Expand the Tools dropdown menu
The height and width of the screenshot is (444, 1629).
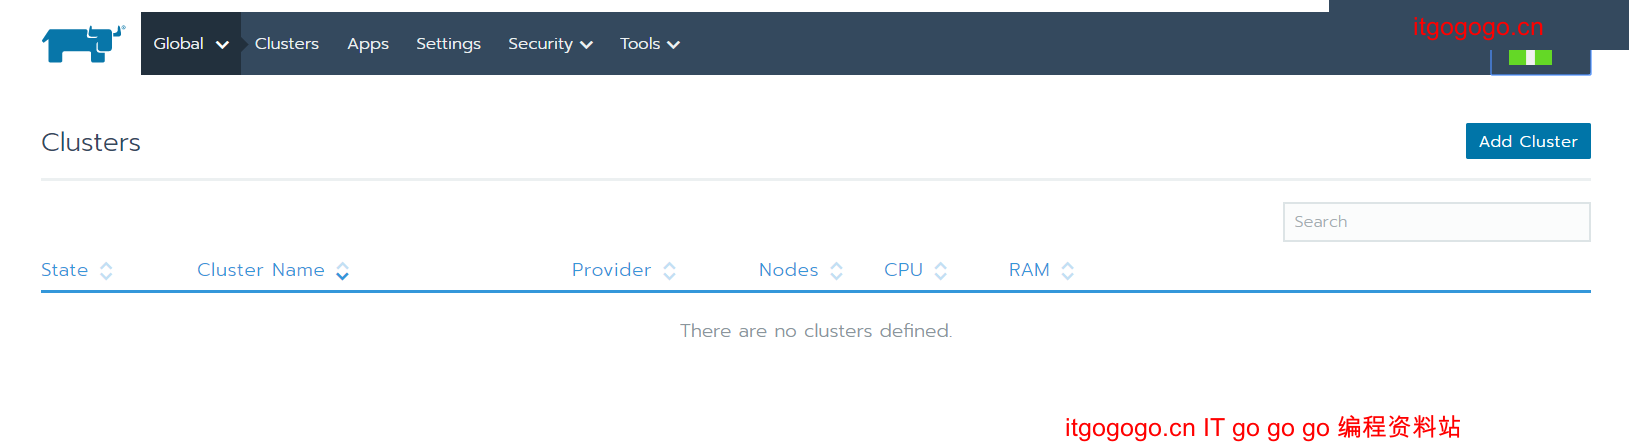(x=649, y=44)
